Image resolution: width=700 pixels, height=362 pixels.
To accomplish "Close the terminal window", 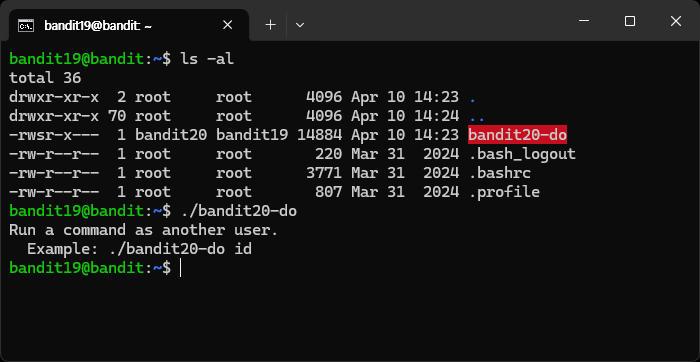I will [x=676, y=21].
